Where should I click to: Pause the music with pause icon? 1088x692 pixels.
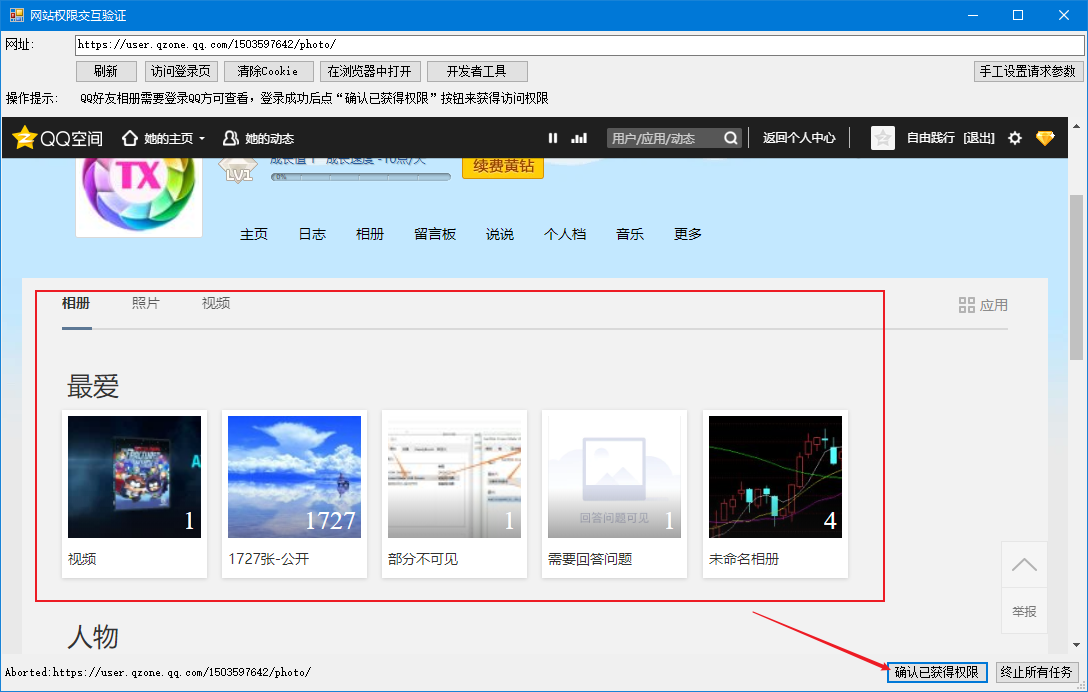coord(553,138)
